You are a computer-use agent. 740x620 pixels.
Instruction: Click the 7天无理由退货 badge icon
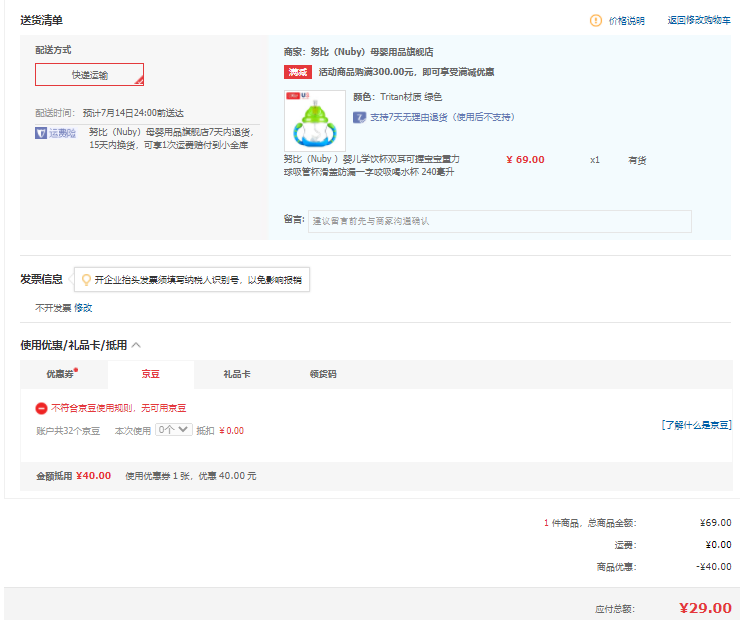pyautogui.click(x=359, y=117)
